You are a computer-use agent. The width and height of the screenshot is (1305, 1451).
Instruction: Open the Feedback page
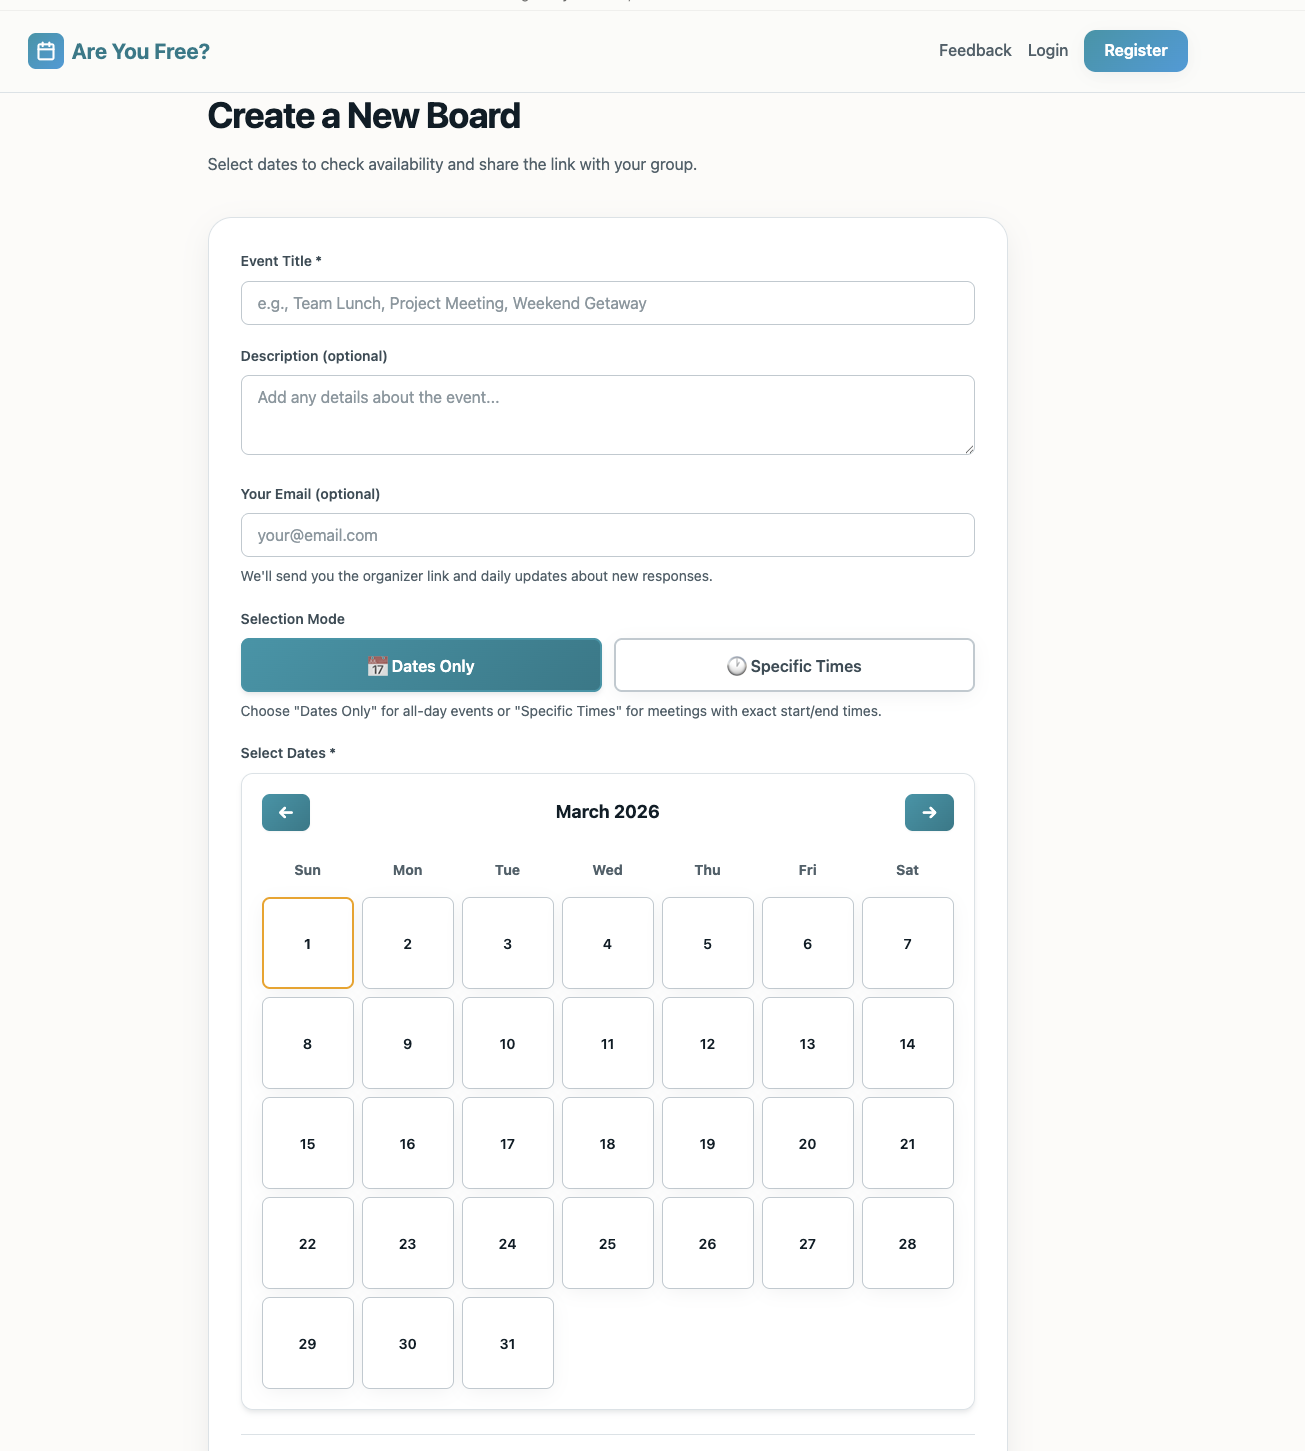(974, 50)
